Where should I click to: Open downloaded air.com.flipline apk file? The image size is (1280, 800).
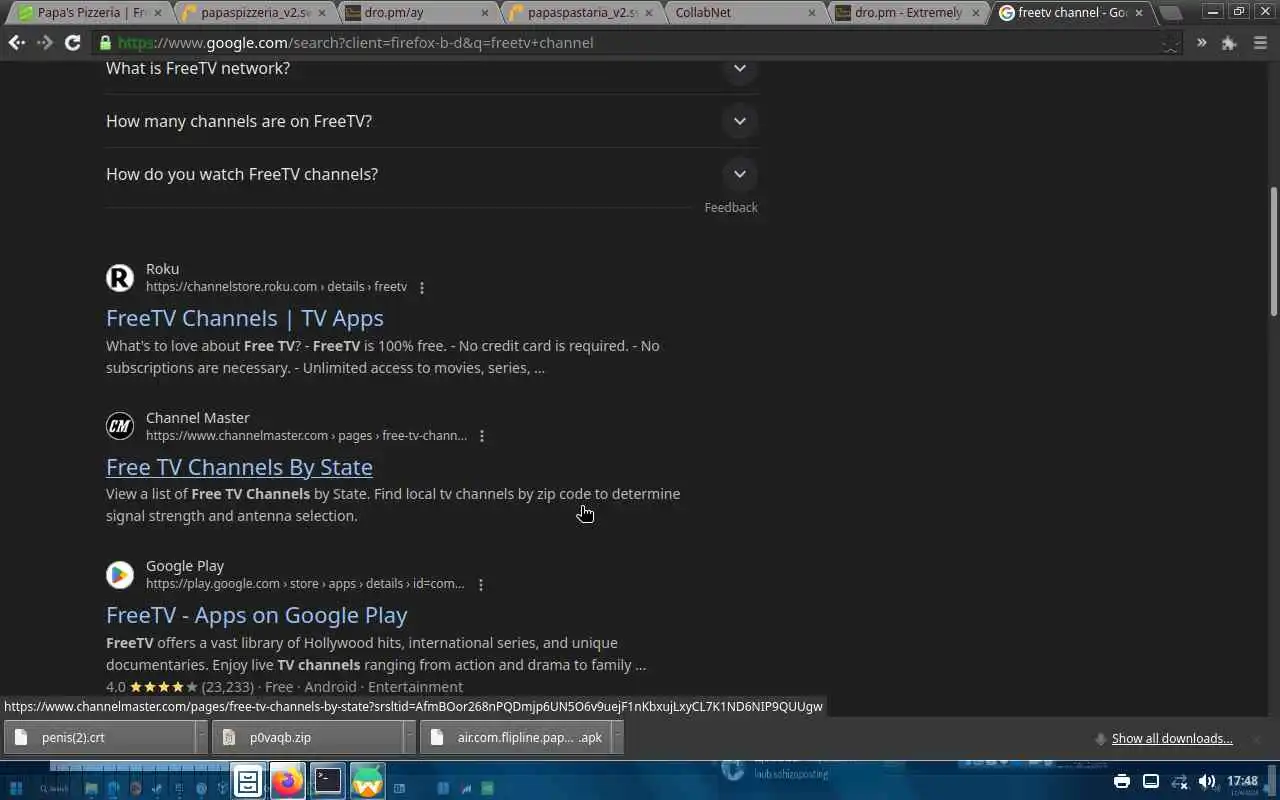[515, 738]
